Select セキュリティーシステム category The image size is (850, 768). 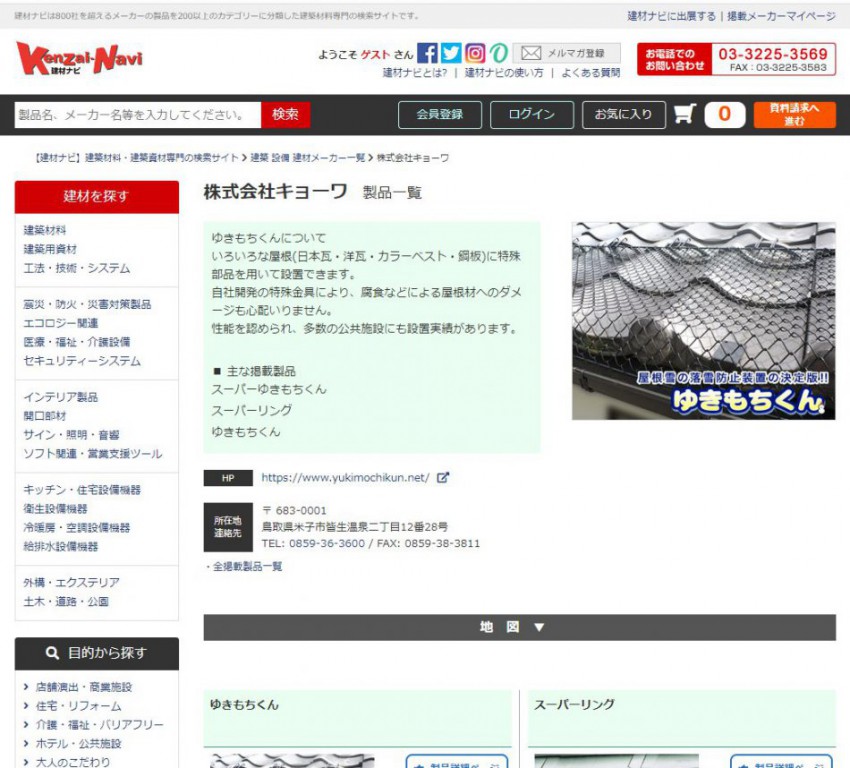[x=82, y=361]
